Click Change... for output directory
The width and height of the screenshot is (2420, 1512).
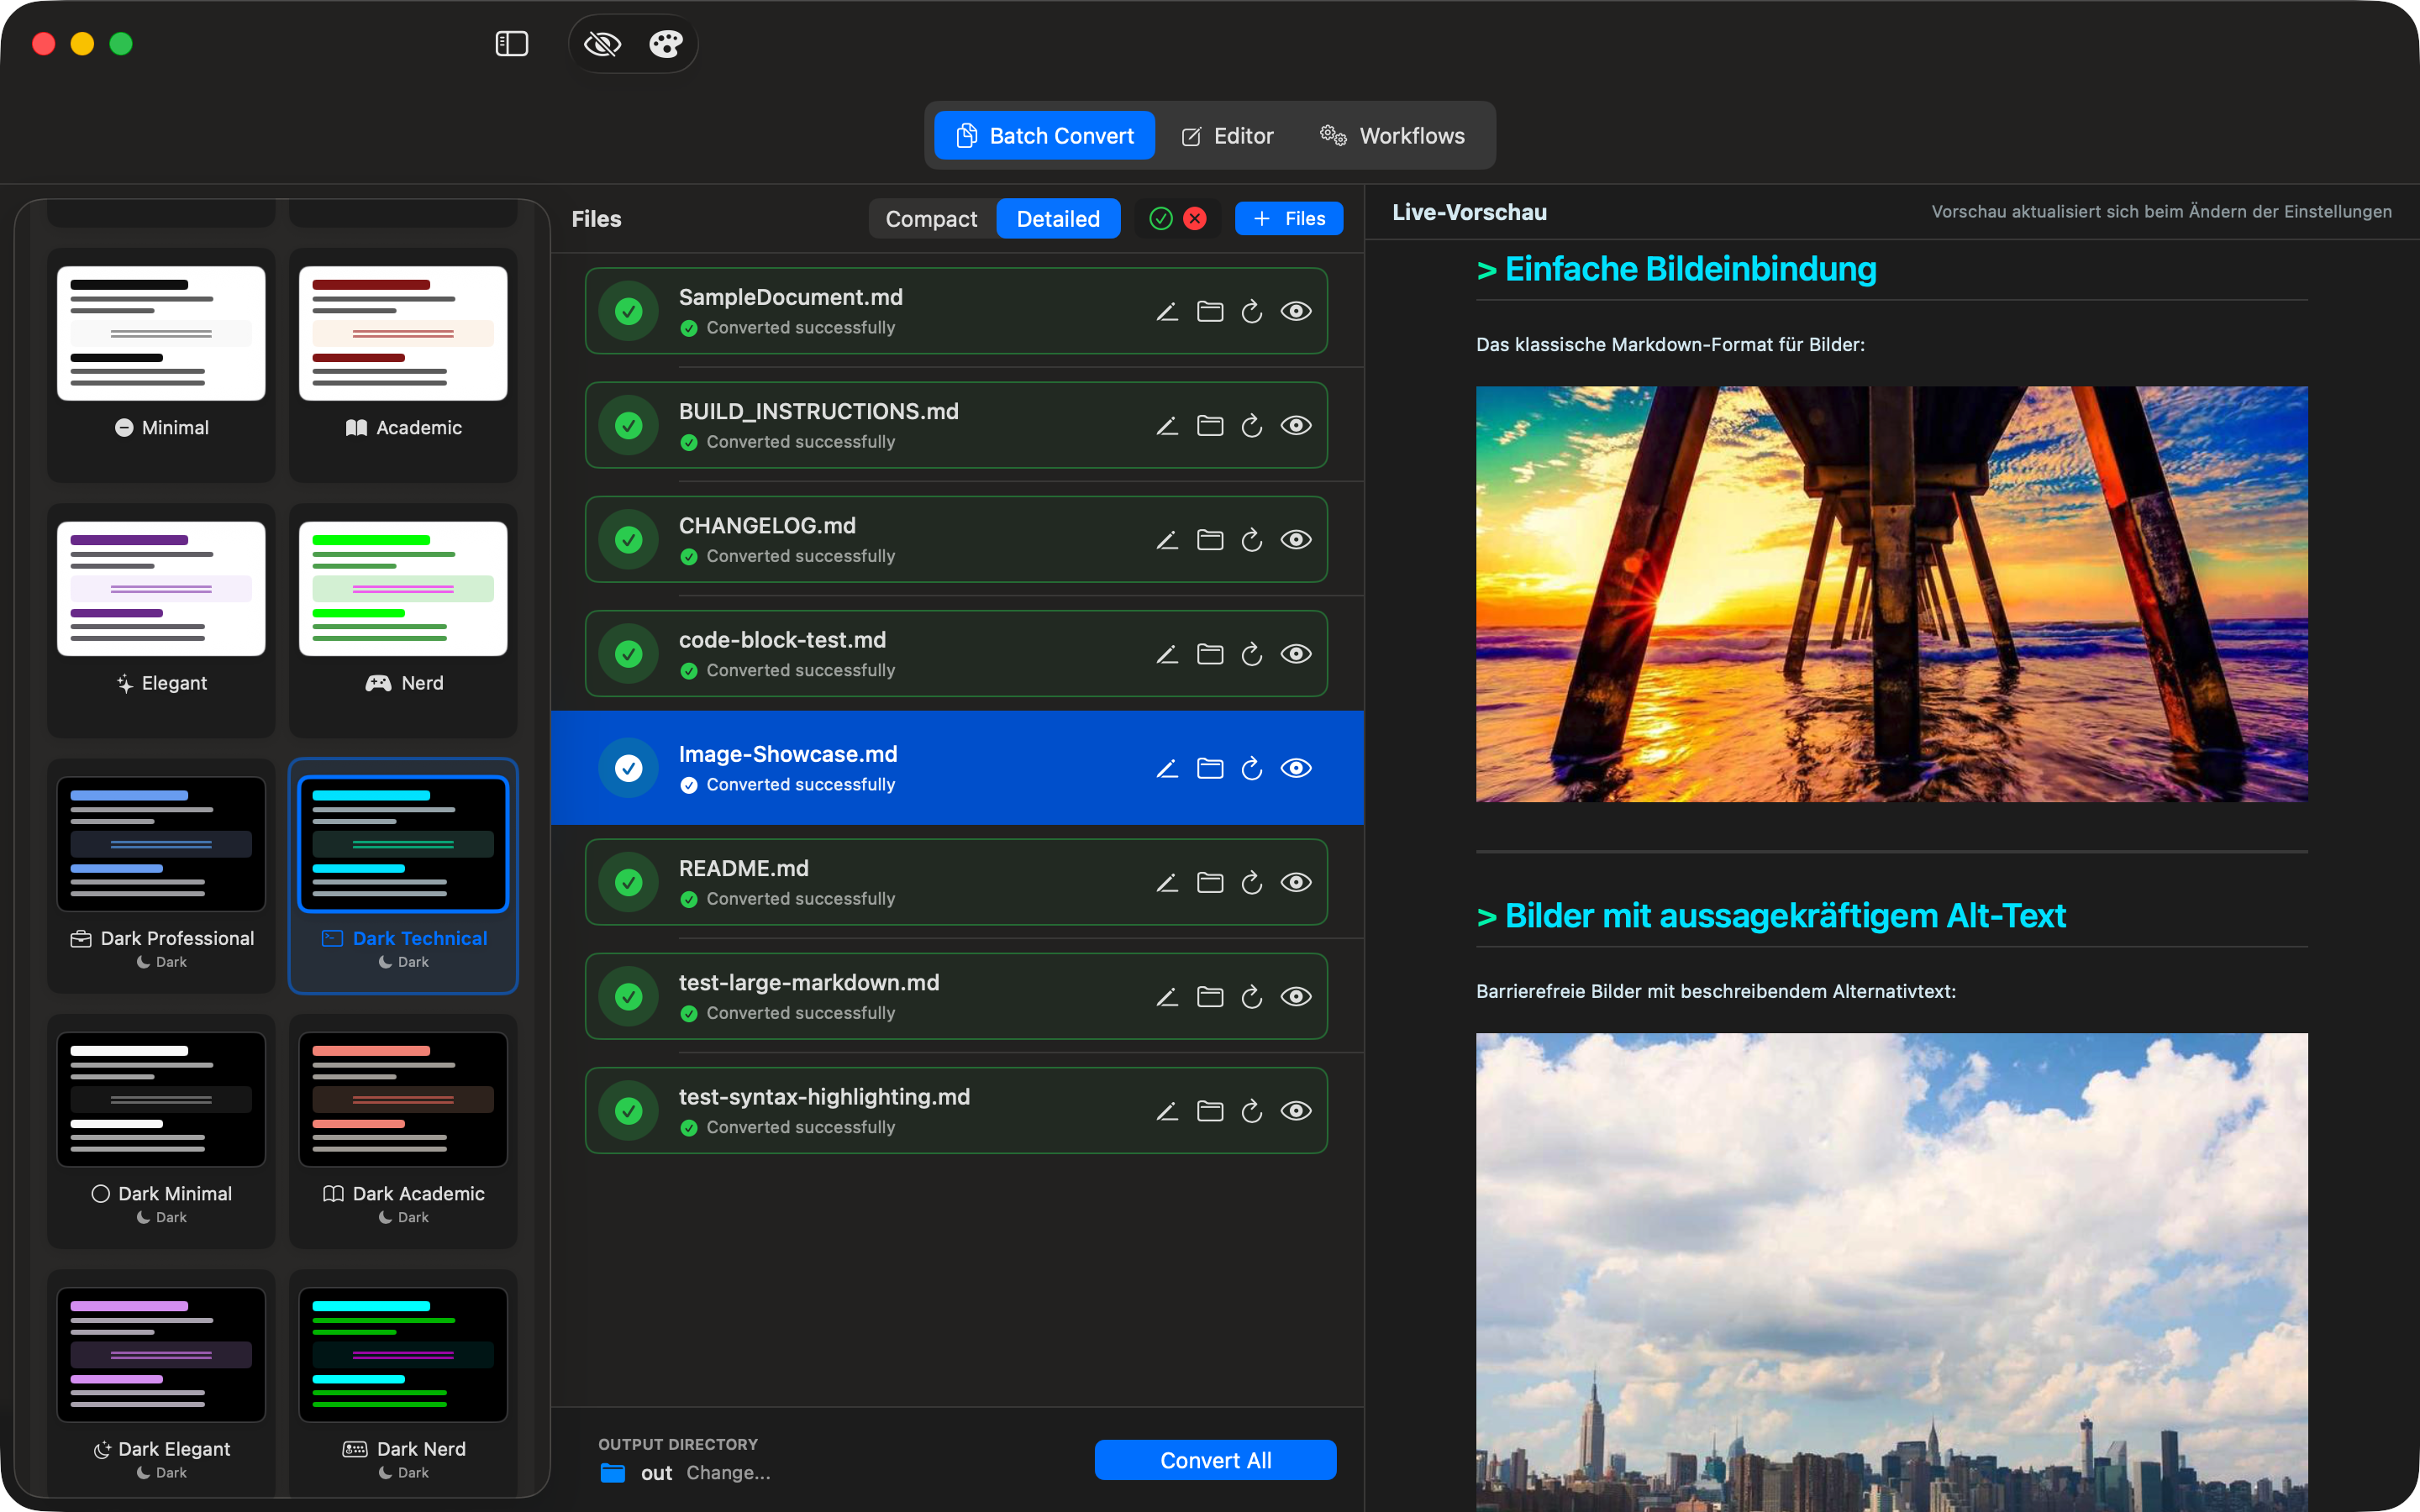click(728, 1472)
